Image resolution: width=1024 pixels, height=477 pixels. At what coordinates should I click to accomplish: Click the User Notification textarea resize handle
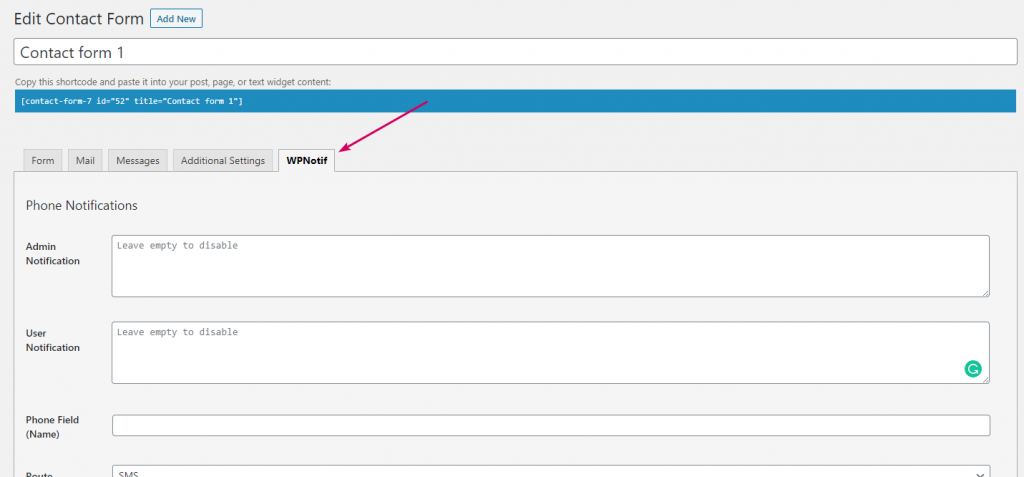click(985, 379)
